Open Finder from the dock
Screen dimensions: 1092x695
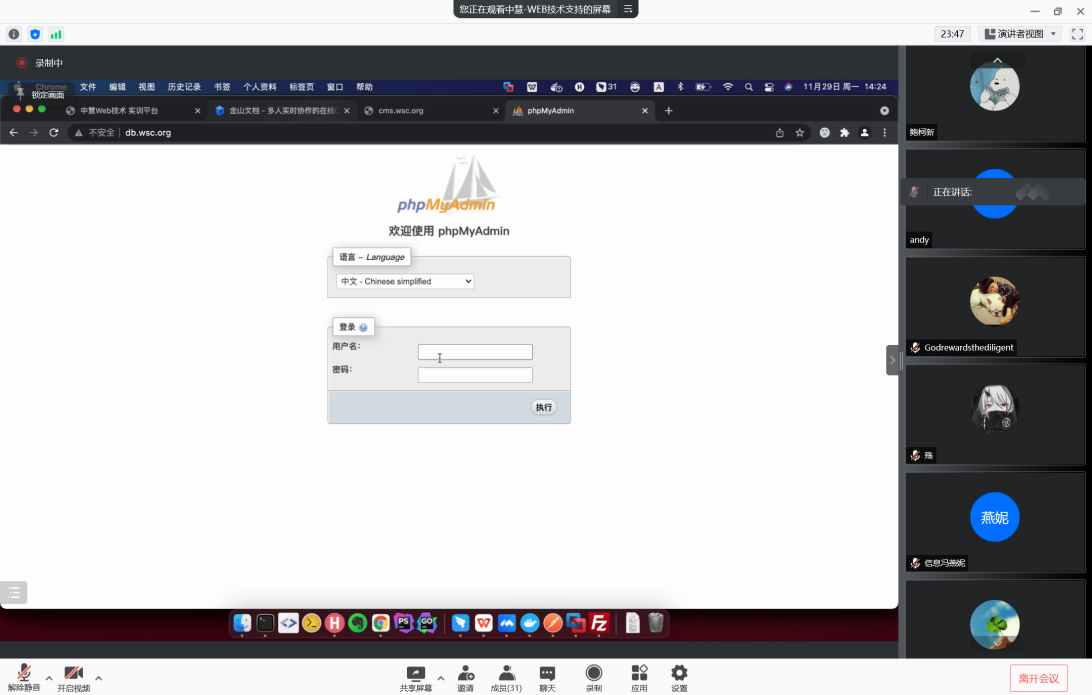click(x=242, y=623)
